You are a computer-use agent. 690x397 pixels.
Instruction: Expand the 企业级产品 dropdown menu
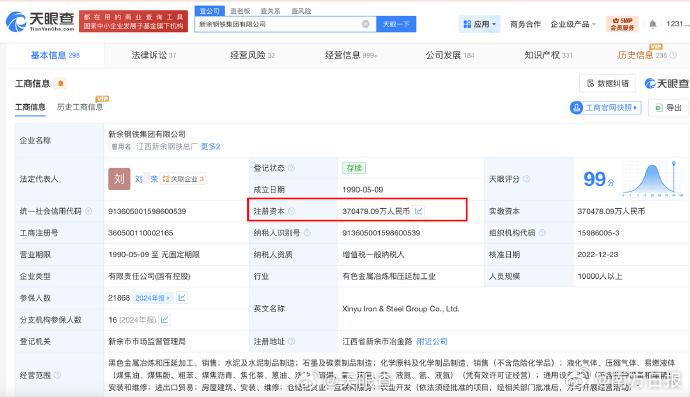point(573,24)
